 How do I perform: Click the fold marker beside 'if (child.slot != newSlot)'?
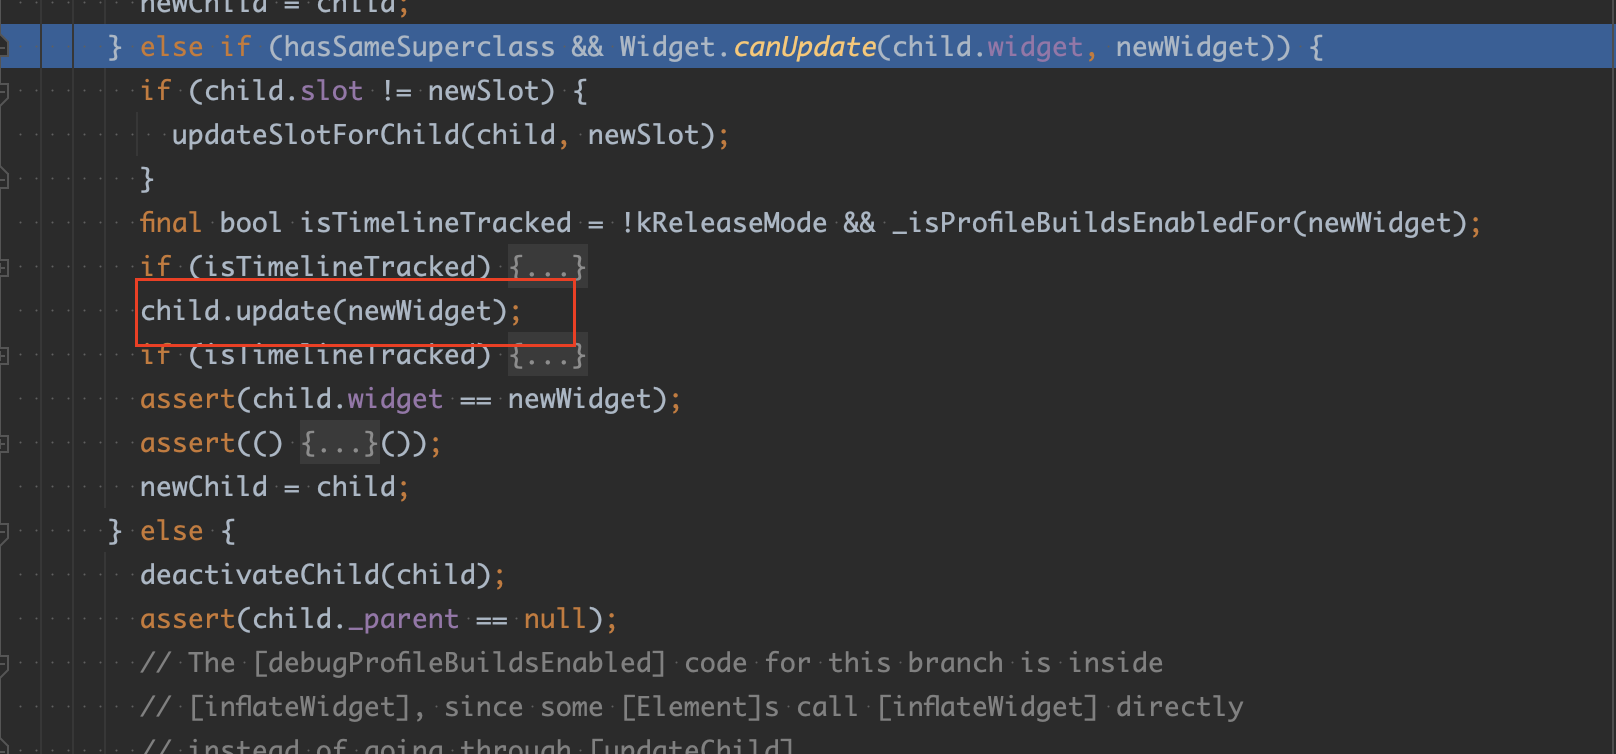pos(3,92)
